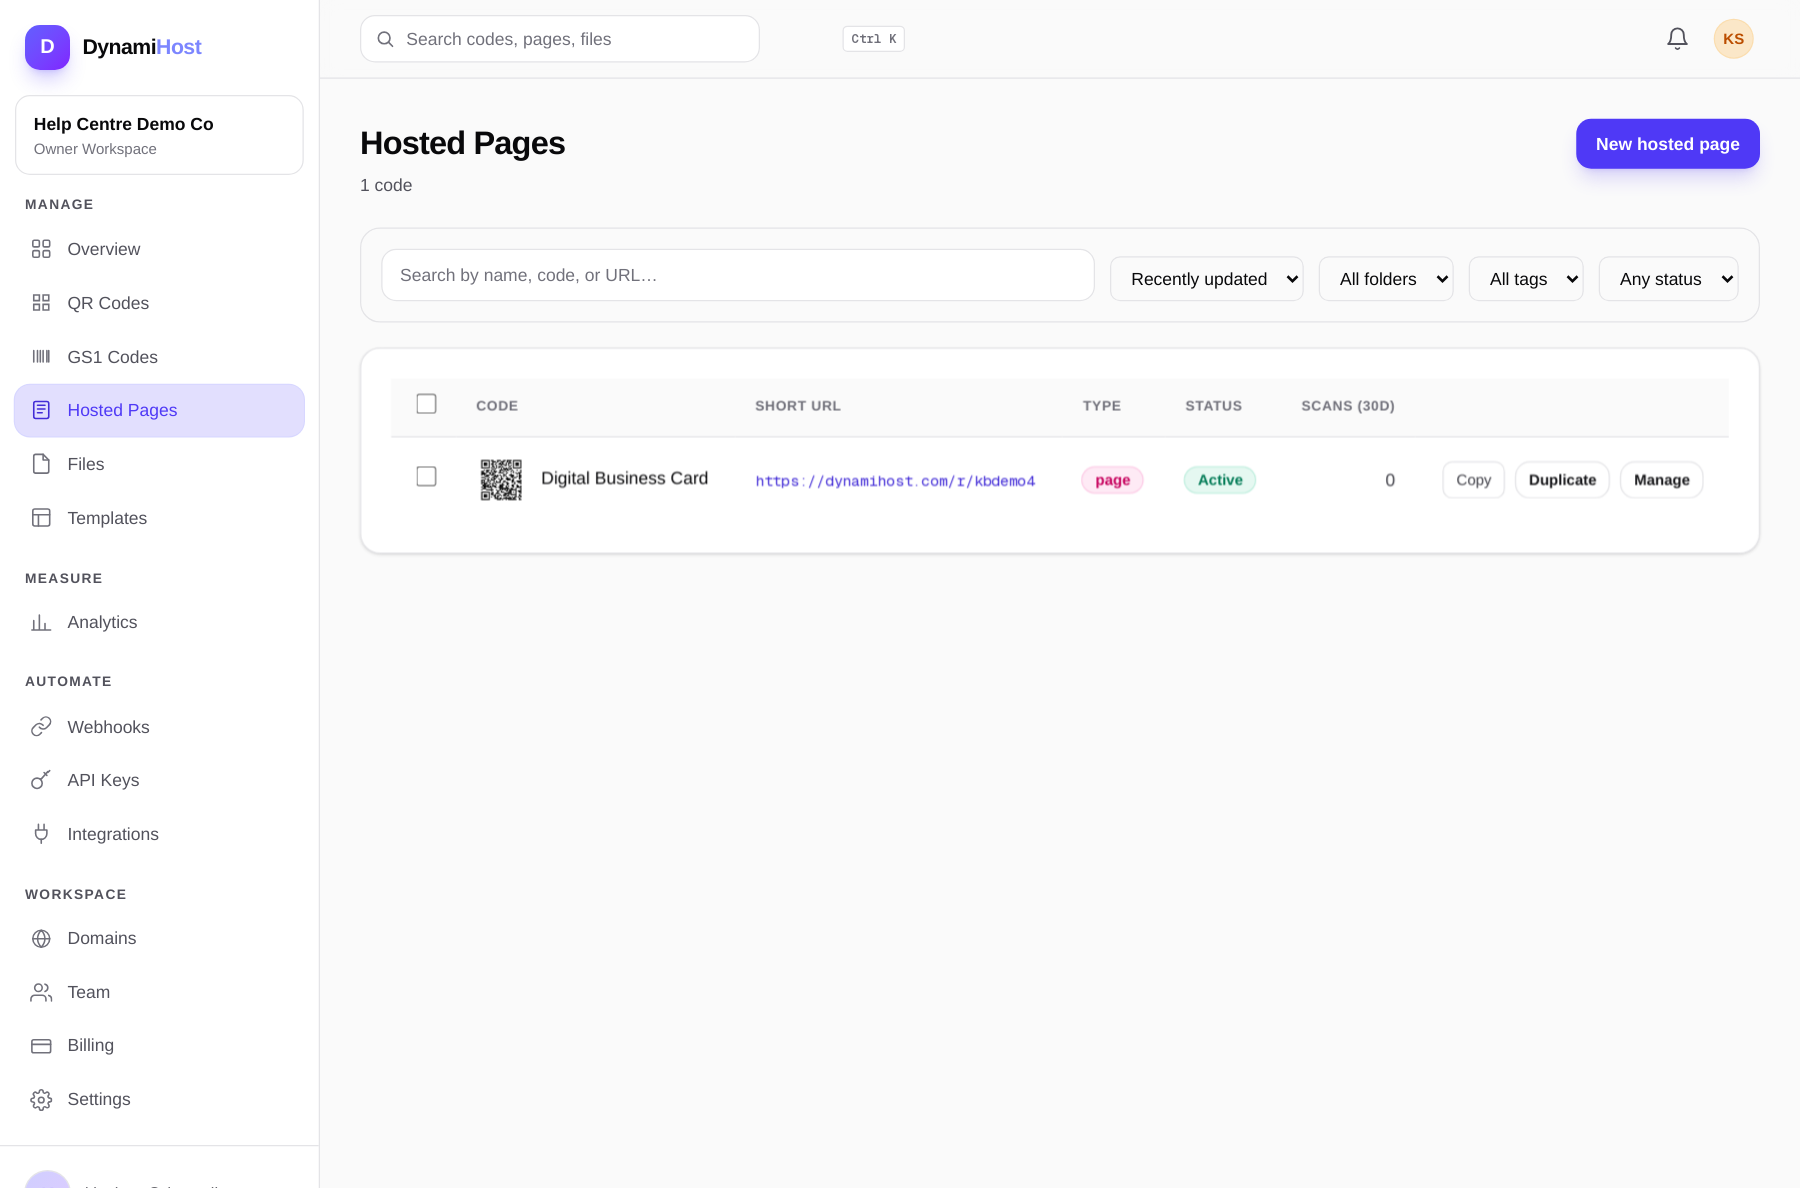Click the Templates layout icon
The image size is (1800, 1188).
41,518
